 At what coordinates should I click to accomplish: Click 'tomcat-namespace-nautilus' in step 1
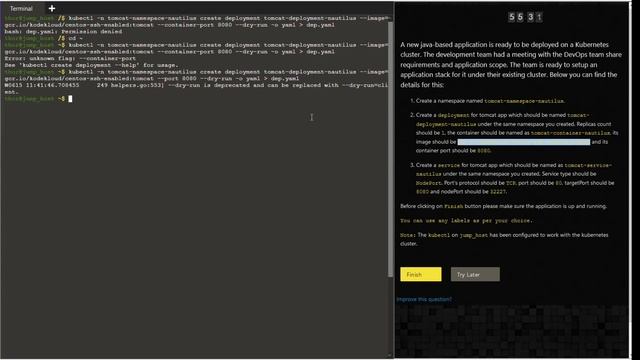click(524, 101)
